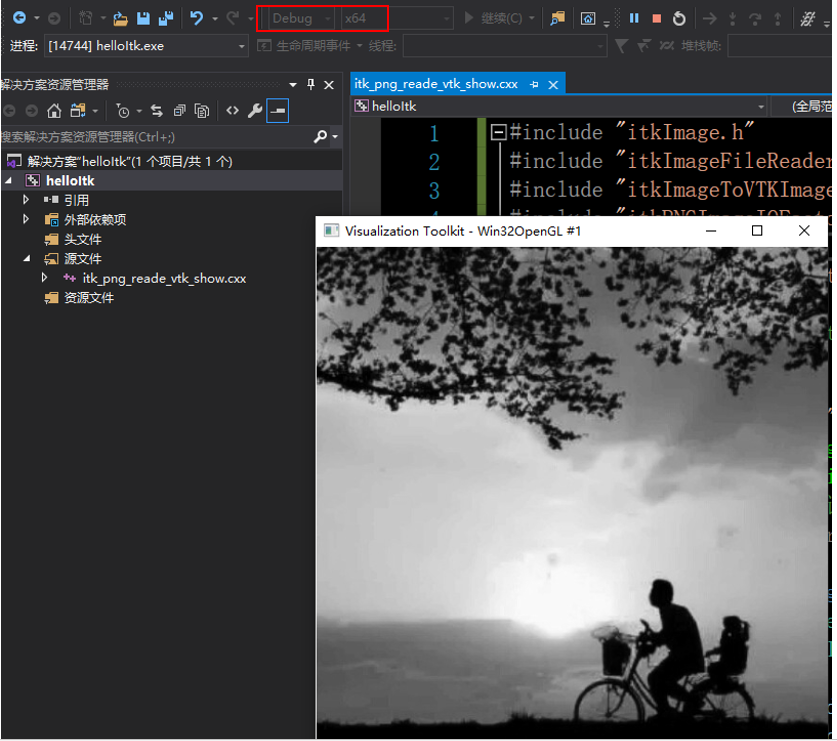Collapse the #include region on line 1
The width and height of the screenshot is (837, 741).
pos(498,132)
